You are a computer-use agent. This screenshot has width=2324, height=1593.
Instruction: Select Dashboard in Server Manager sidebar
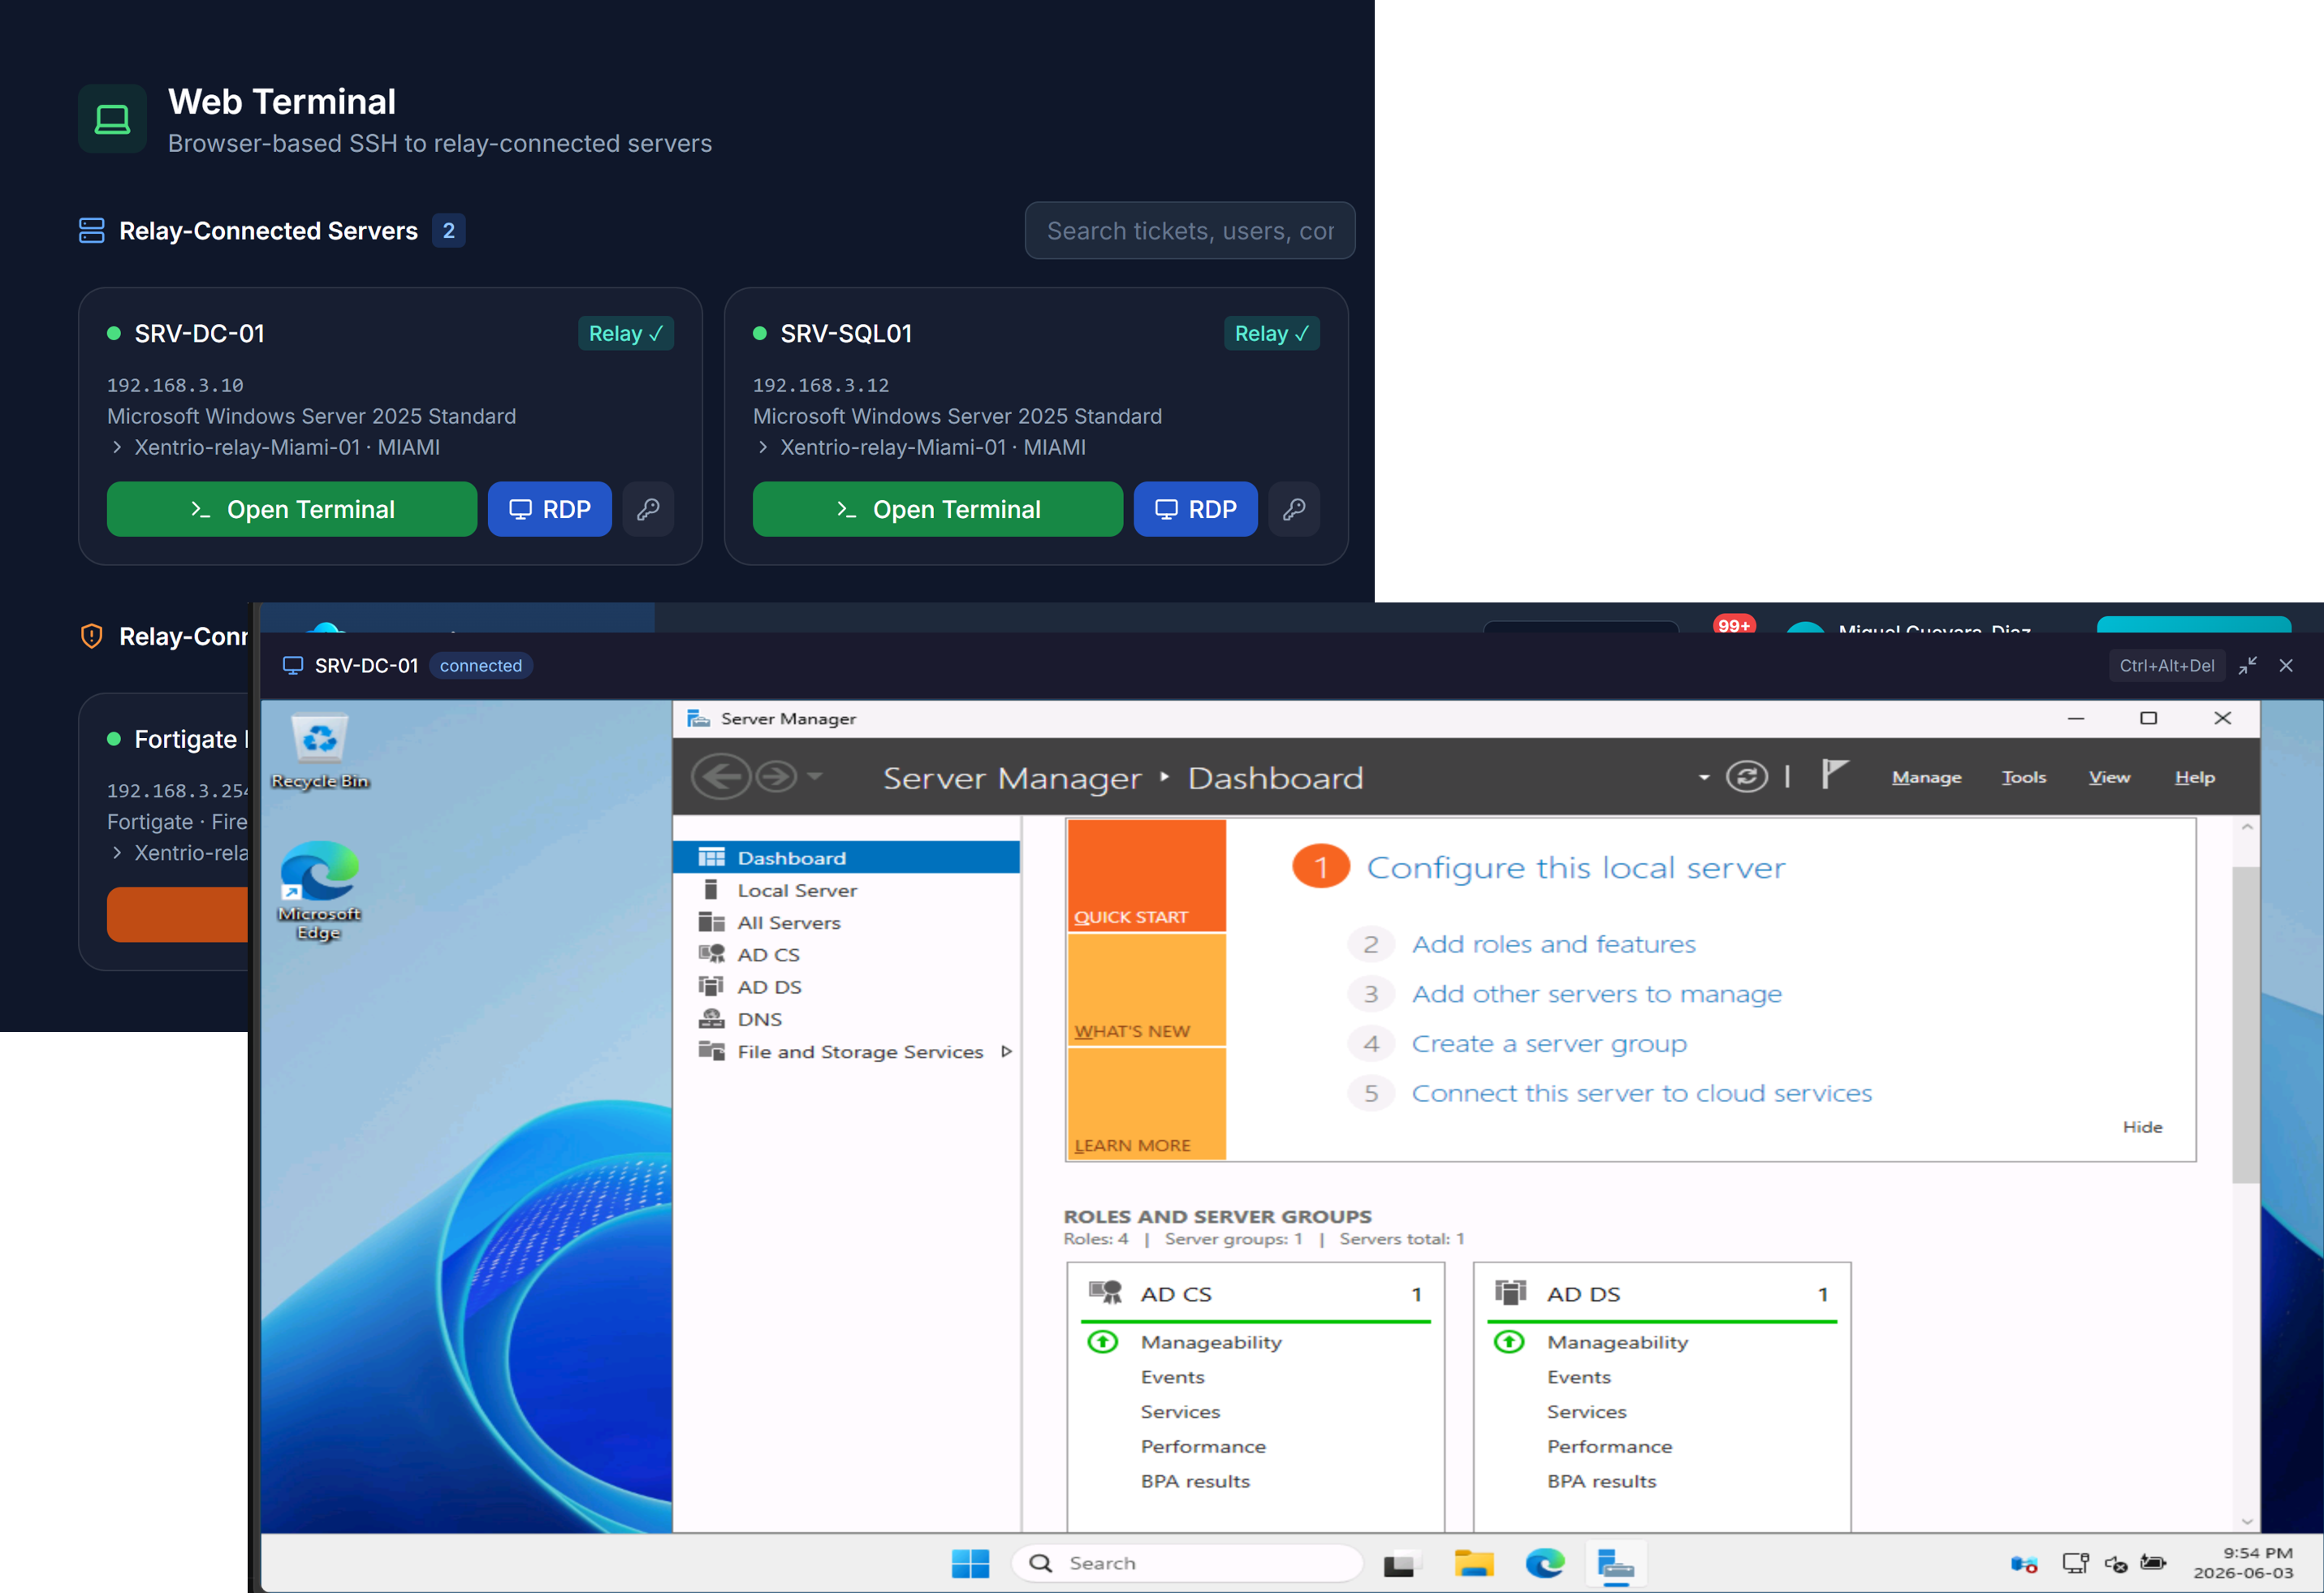click(847, 858)
